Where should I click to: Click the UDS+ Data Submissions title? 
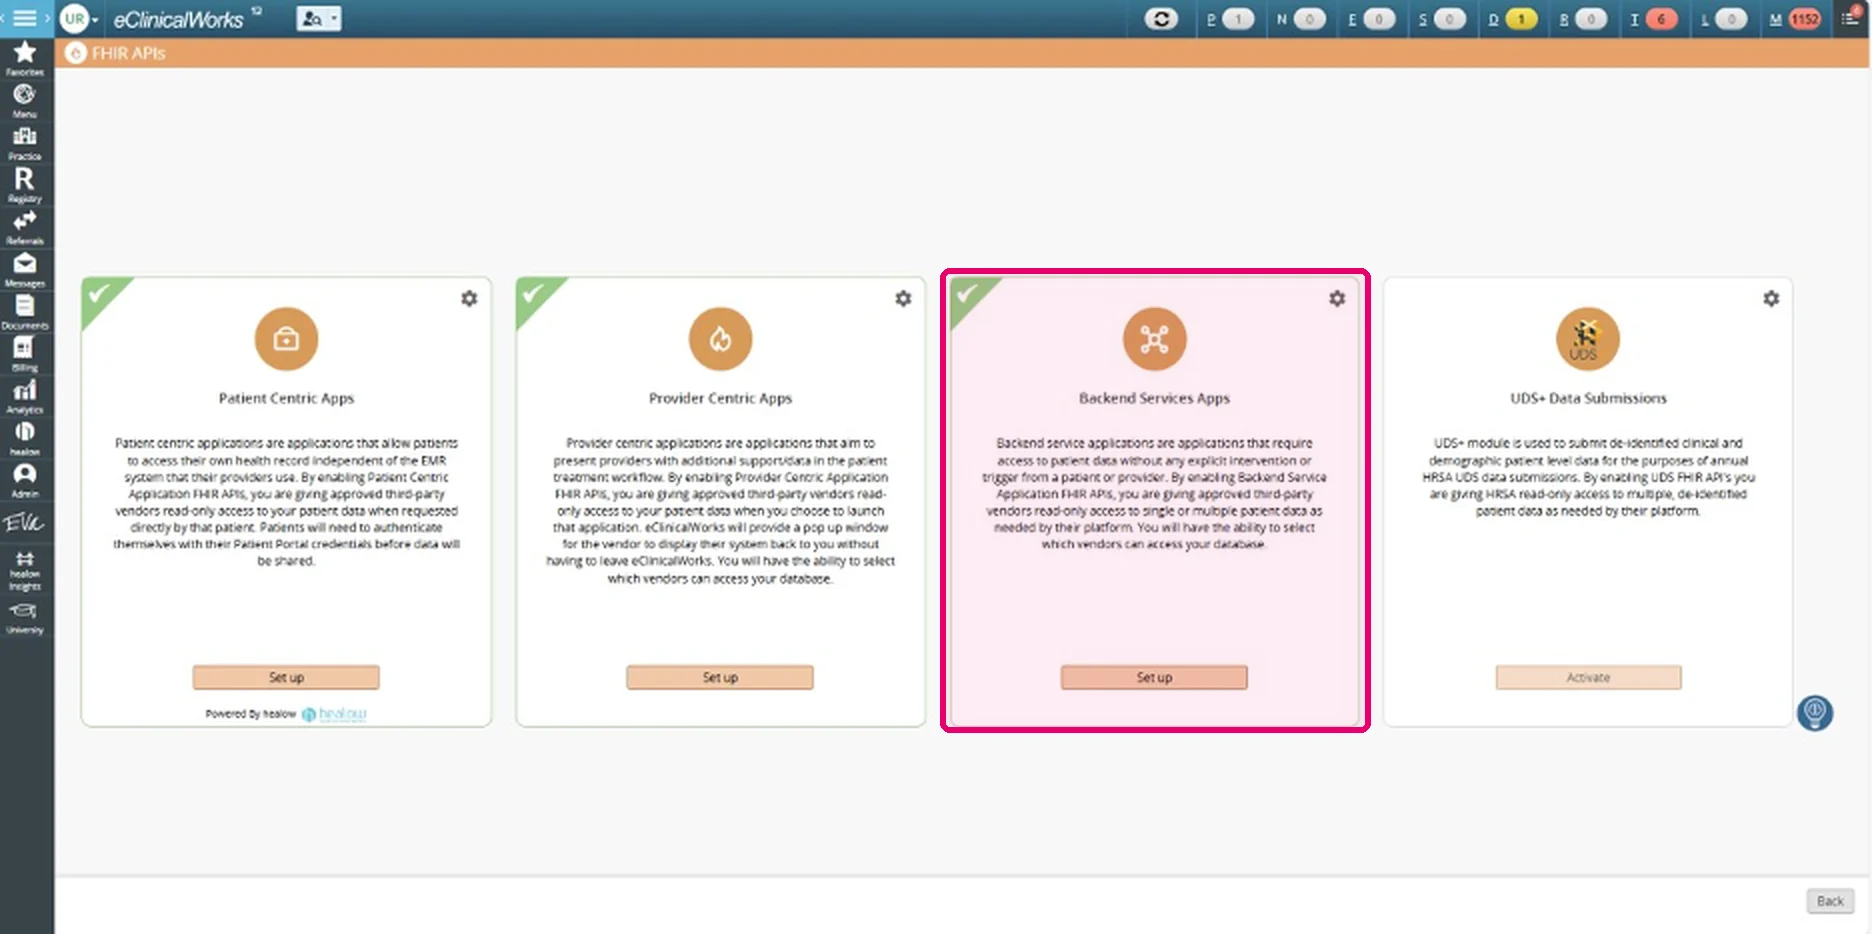coord(1588,398)
